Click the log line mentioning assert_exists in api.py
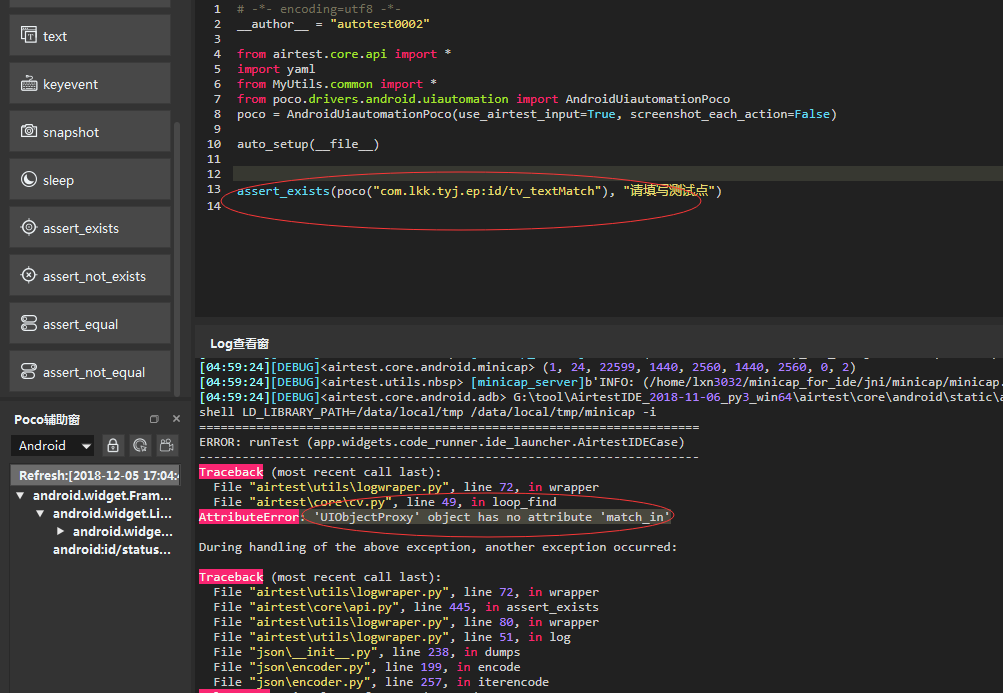Image resolution: width=1003 pixels, height=693 pixels. point(406,607)
